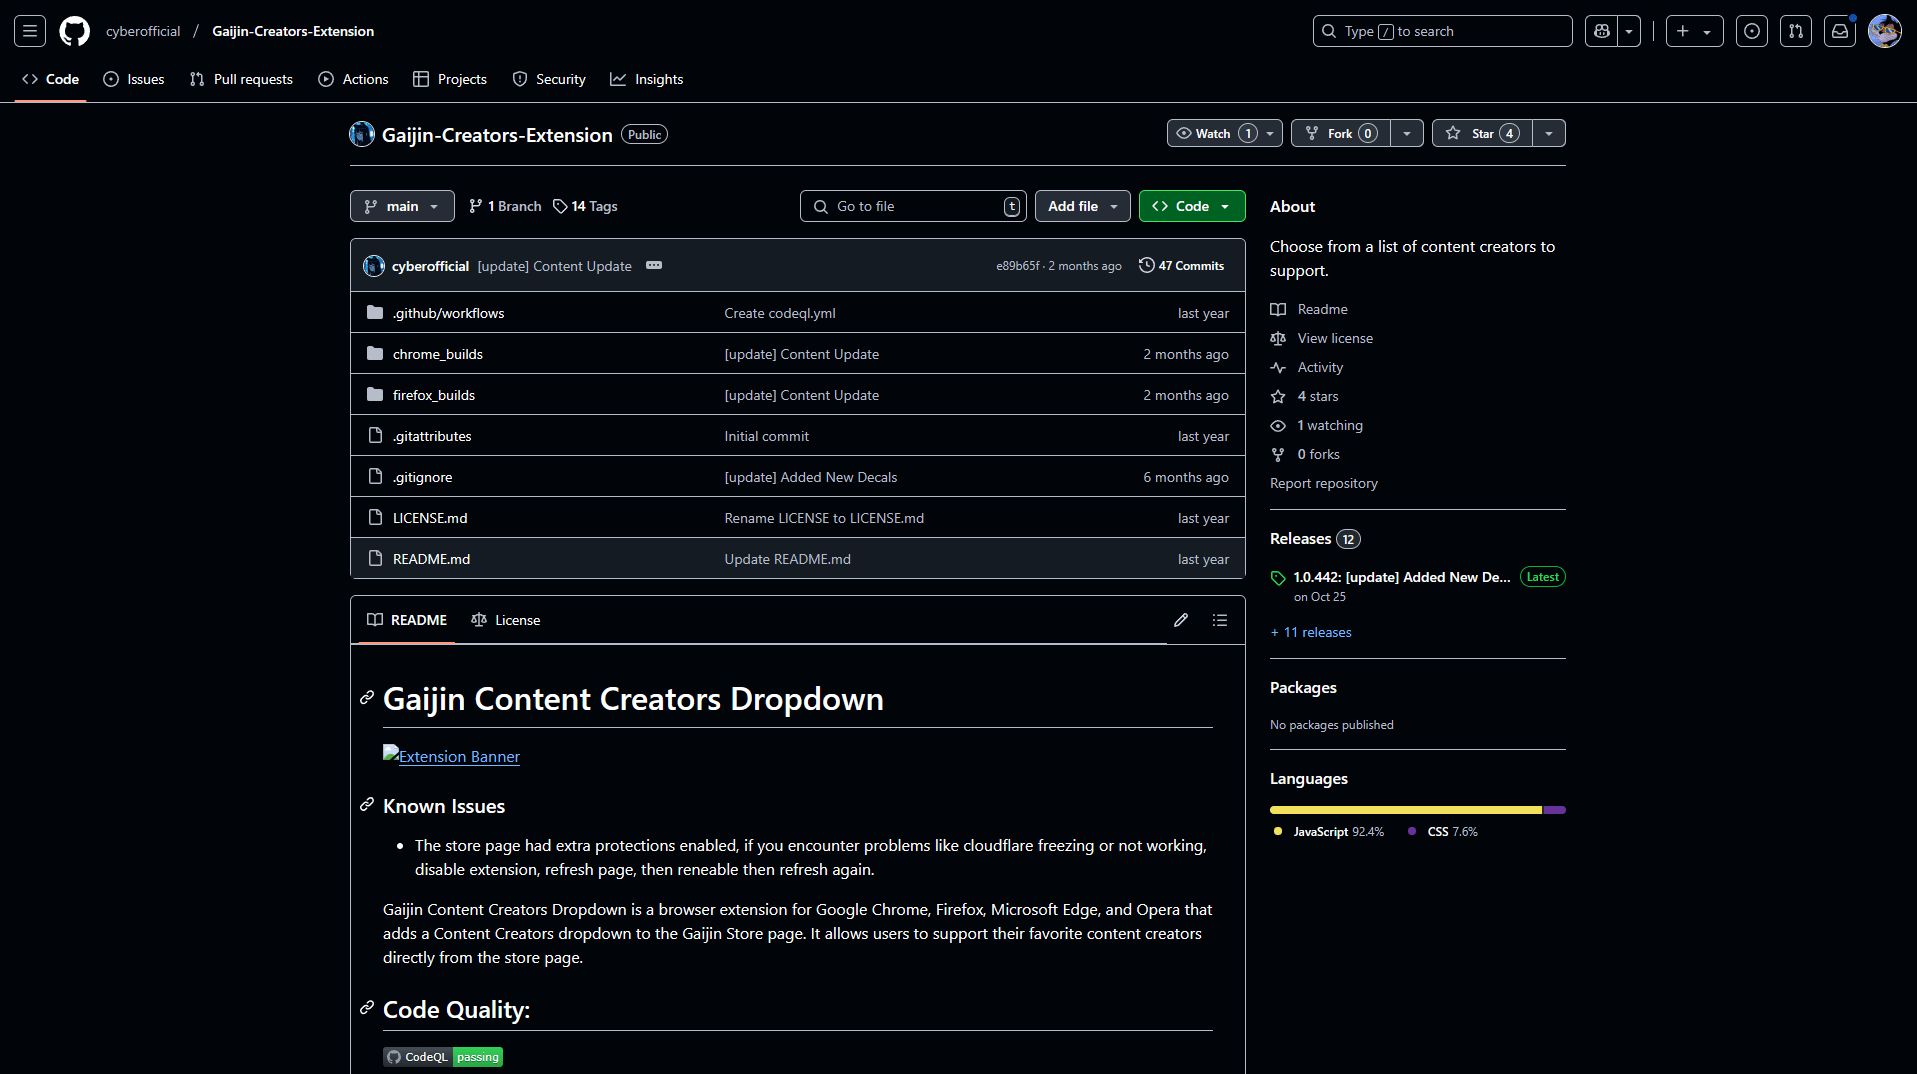
Task: Click the '+ 11 releases' link
Action: tap(1310, 632)
